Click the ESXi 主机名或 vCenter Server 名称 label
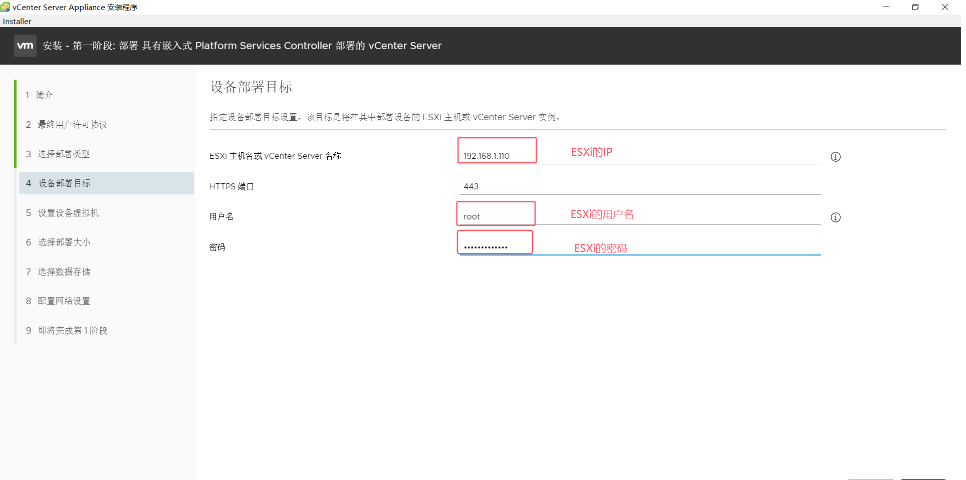Image resolution: width=966 pixels, height=480 pixels. [x=275, y=157]
